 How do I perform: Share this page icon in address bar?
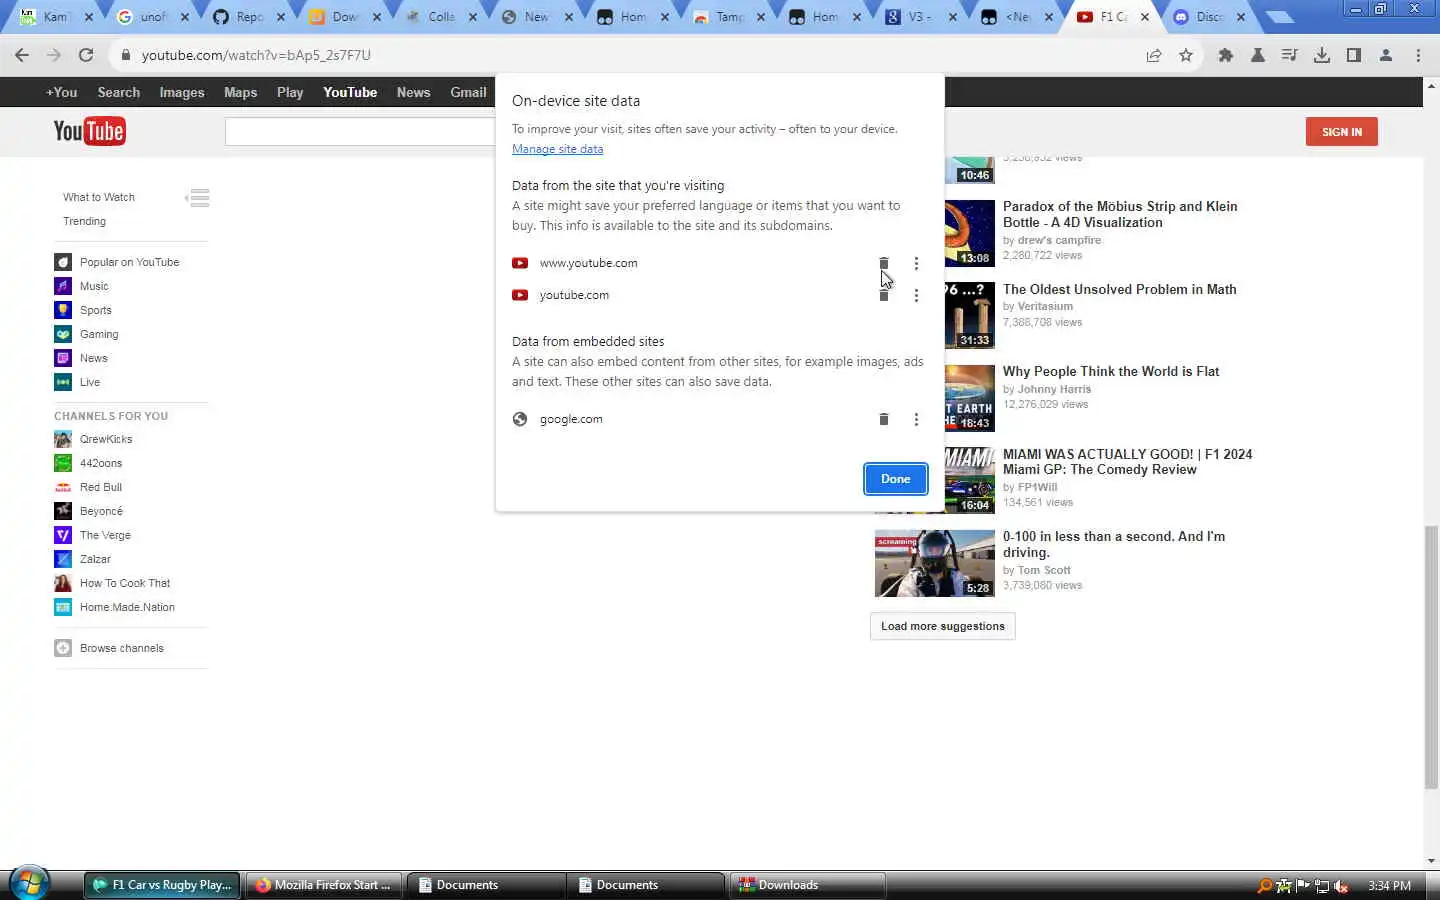click(x=1154, y=55)
